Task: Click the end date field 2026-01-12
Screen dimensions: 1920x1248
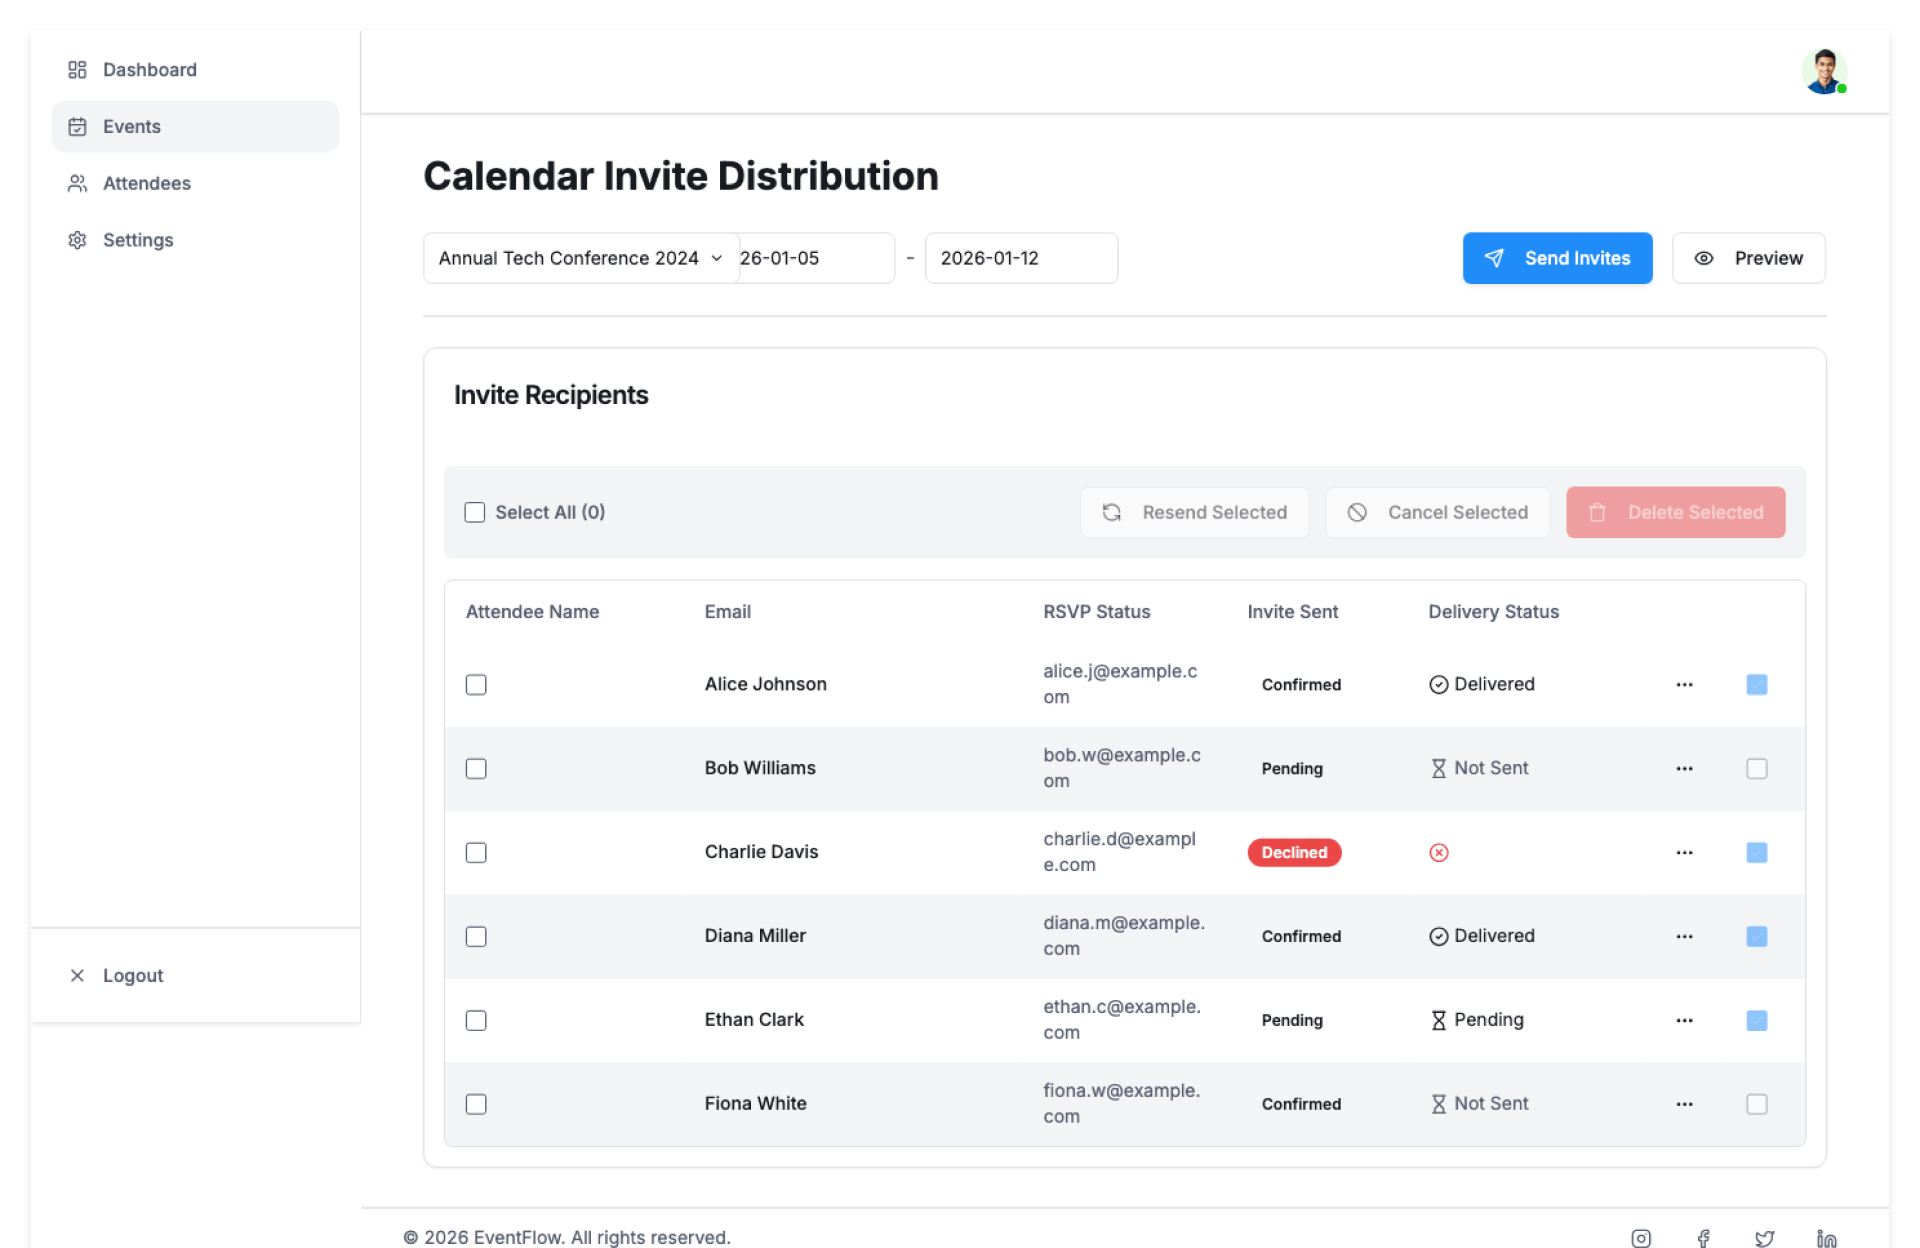Action: (x=1020, y=258)
